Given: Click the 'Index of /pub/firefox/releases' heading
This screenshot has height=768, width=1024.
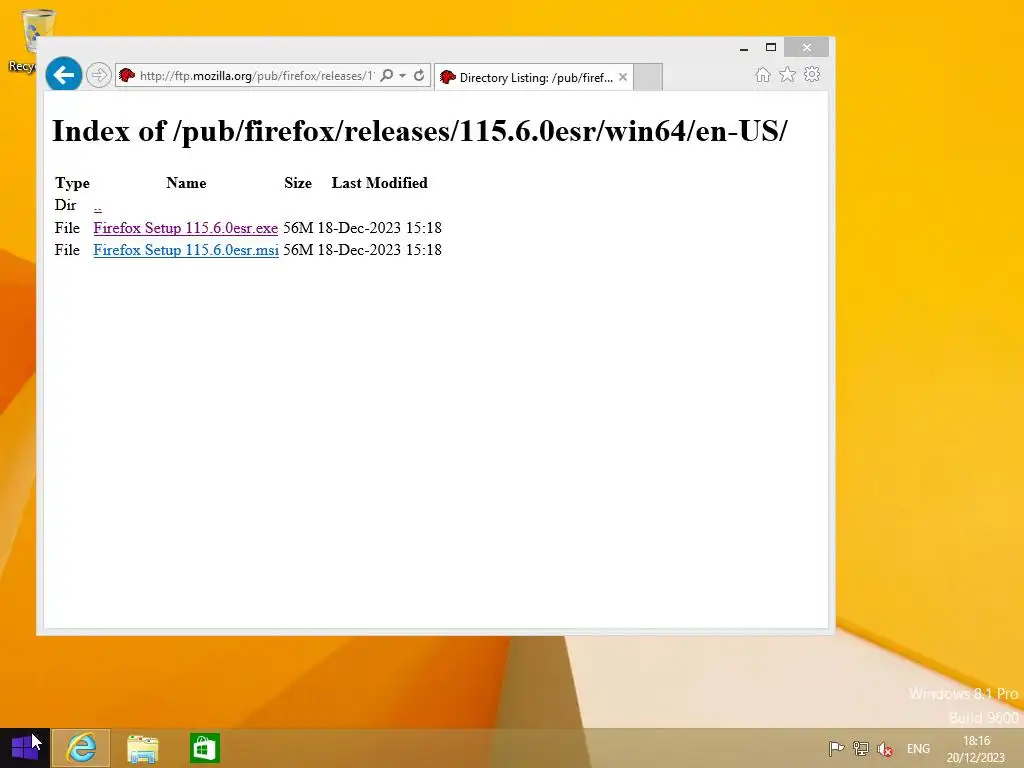Looking at the screenshot, I should (x=420, y=131).
